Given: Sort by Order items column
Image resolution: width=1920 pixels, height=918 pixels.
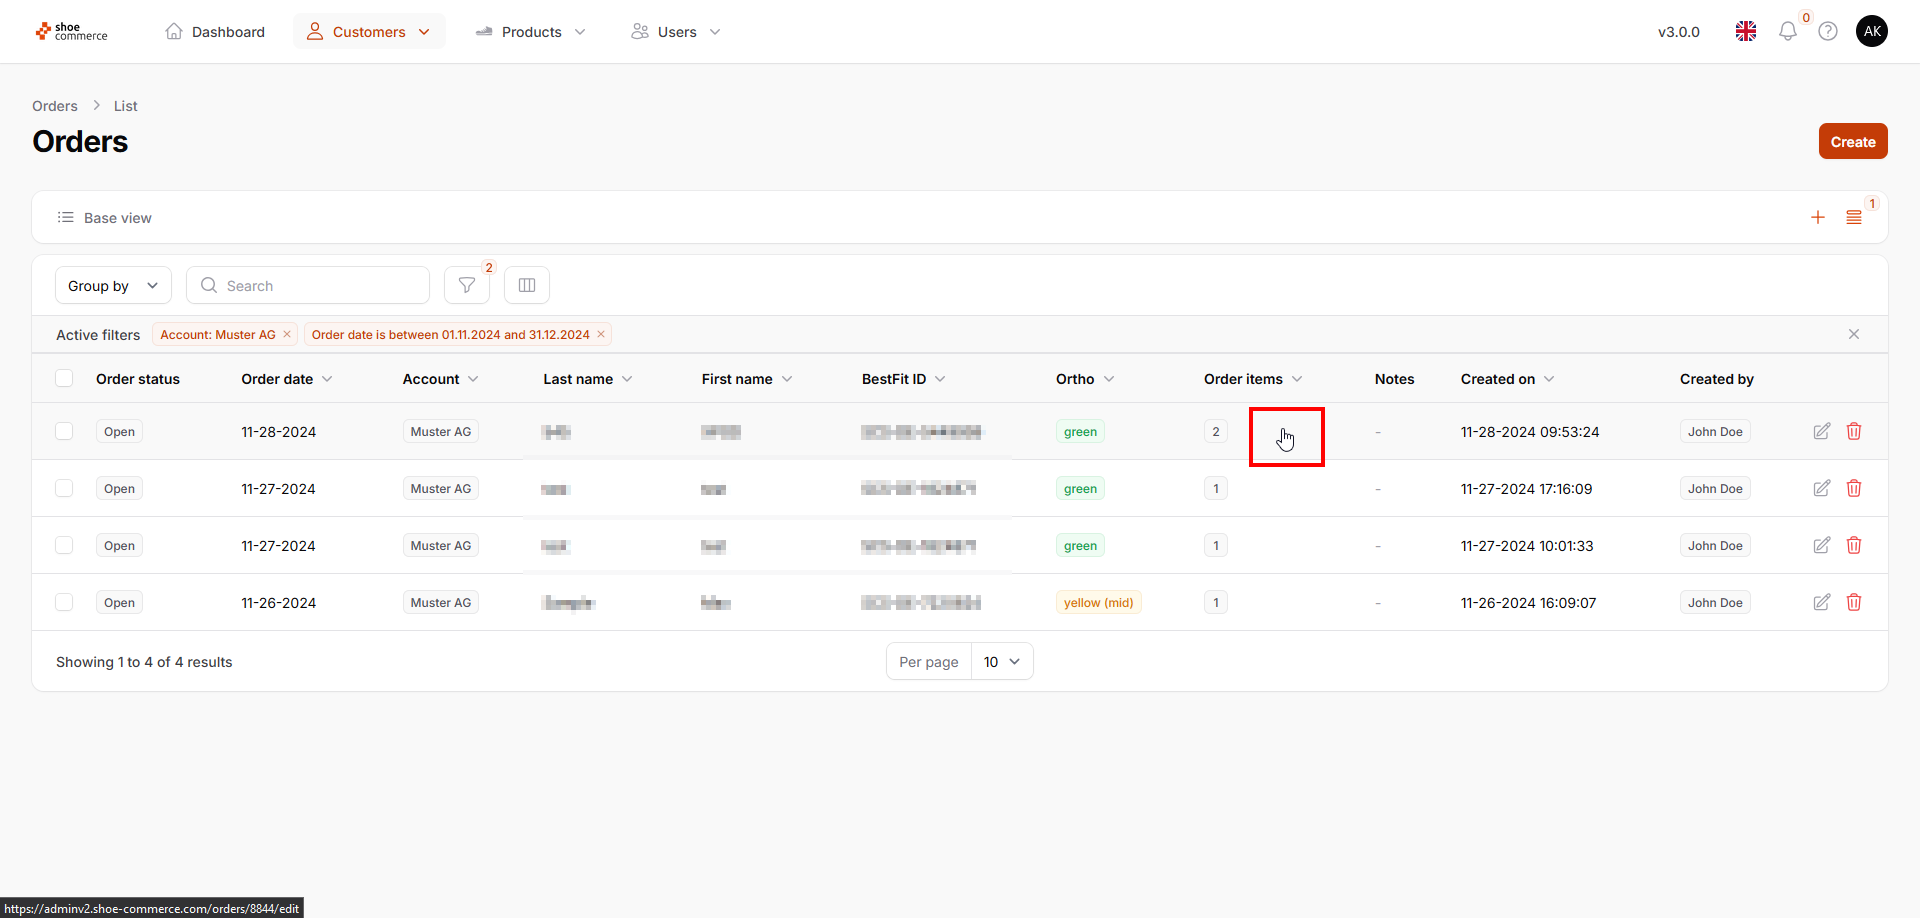Looking at the screenshot, I should click(x=1253, y=380).
